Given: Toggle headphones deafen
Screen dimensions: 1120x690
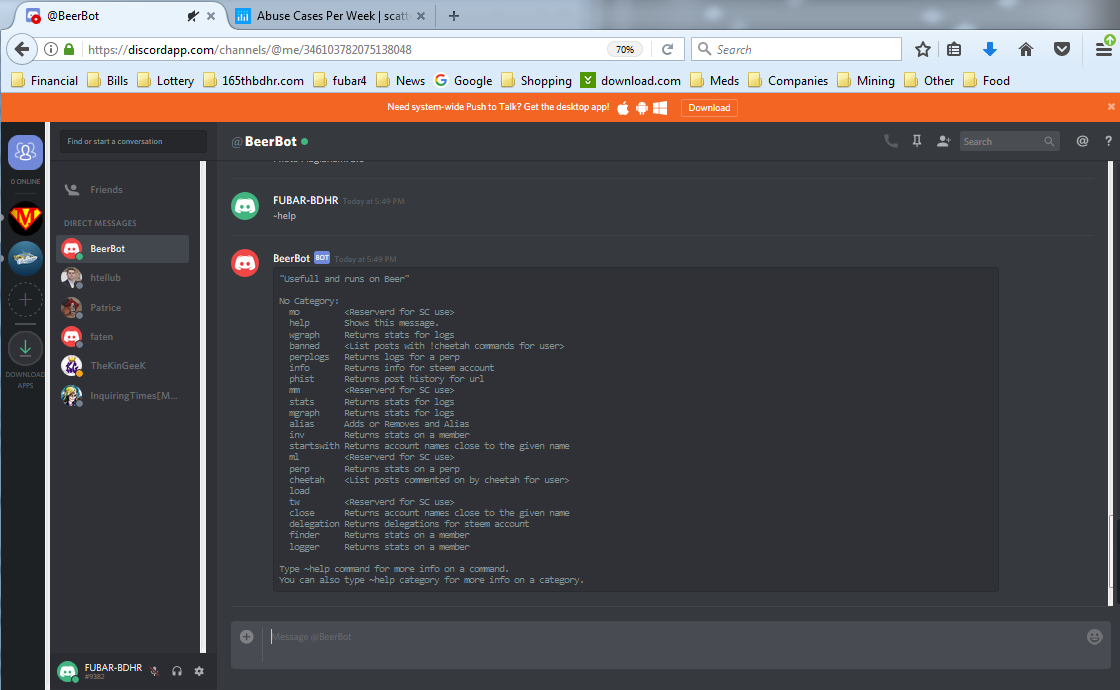Looking at the screenshot, I should (177, 671).
